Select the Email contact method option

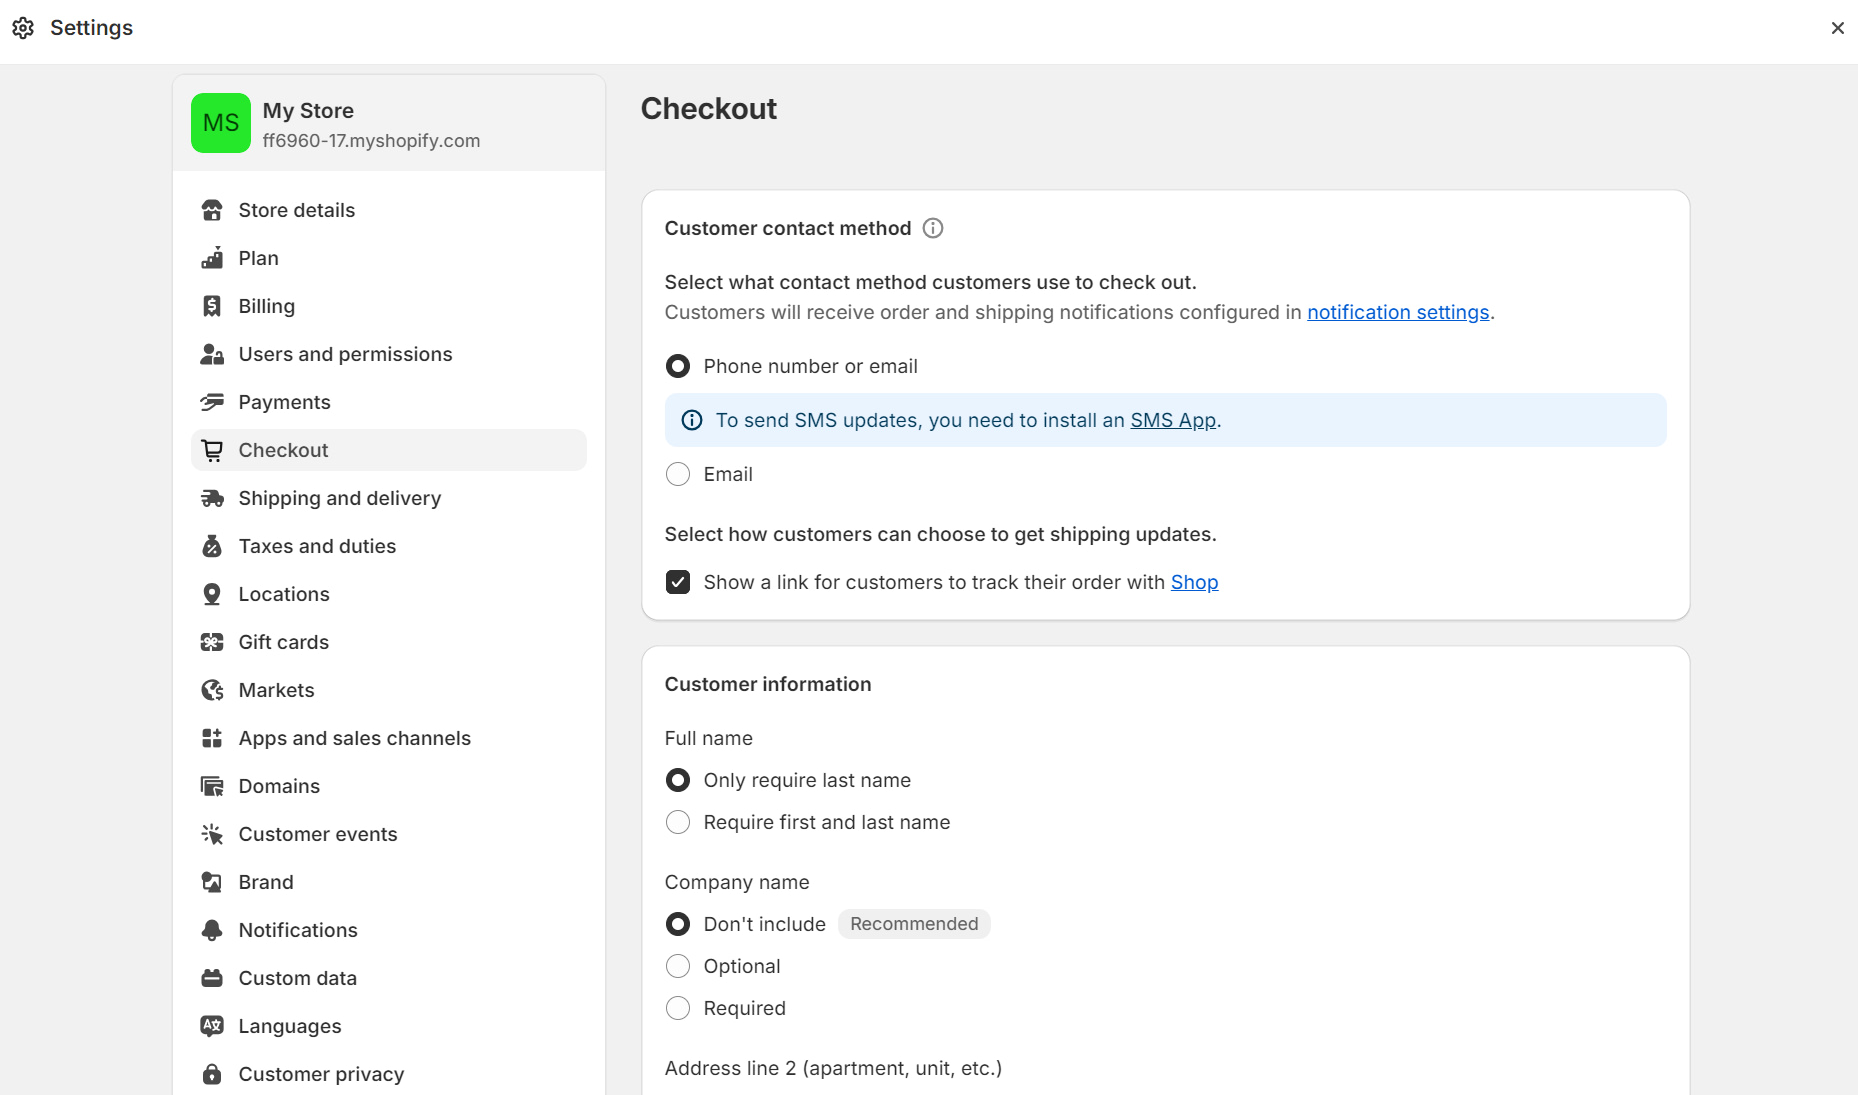coord(678,474)
